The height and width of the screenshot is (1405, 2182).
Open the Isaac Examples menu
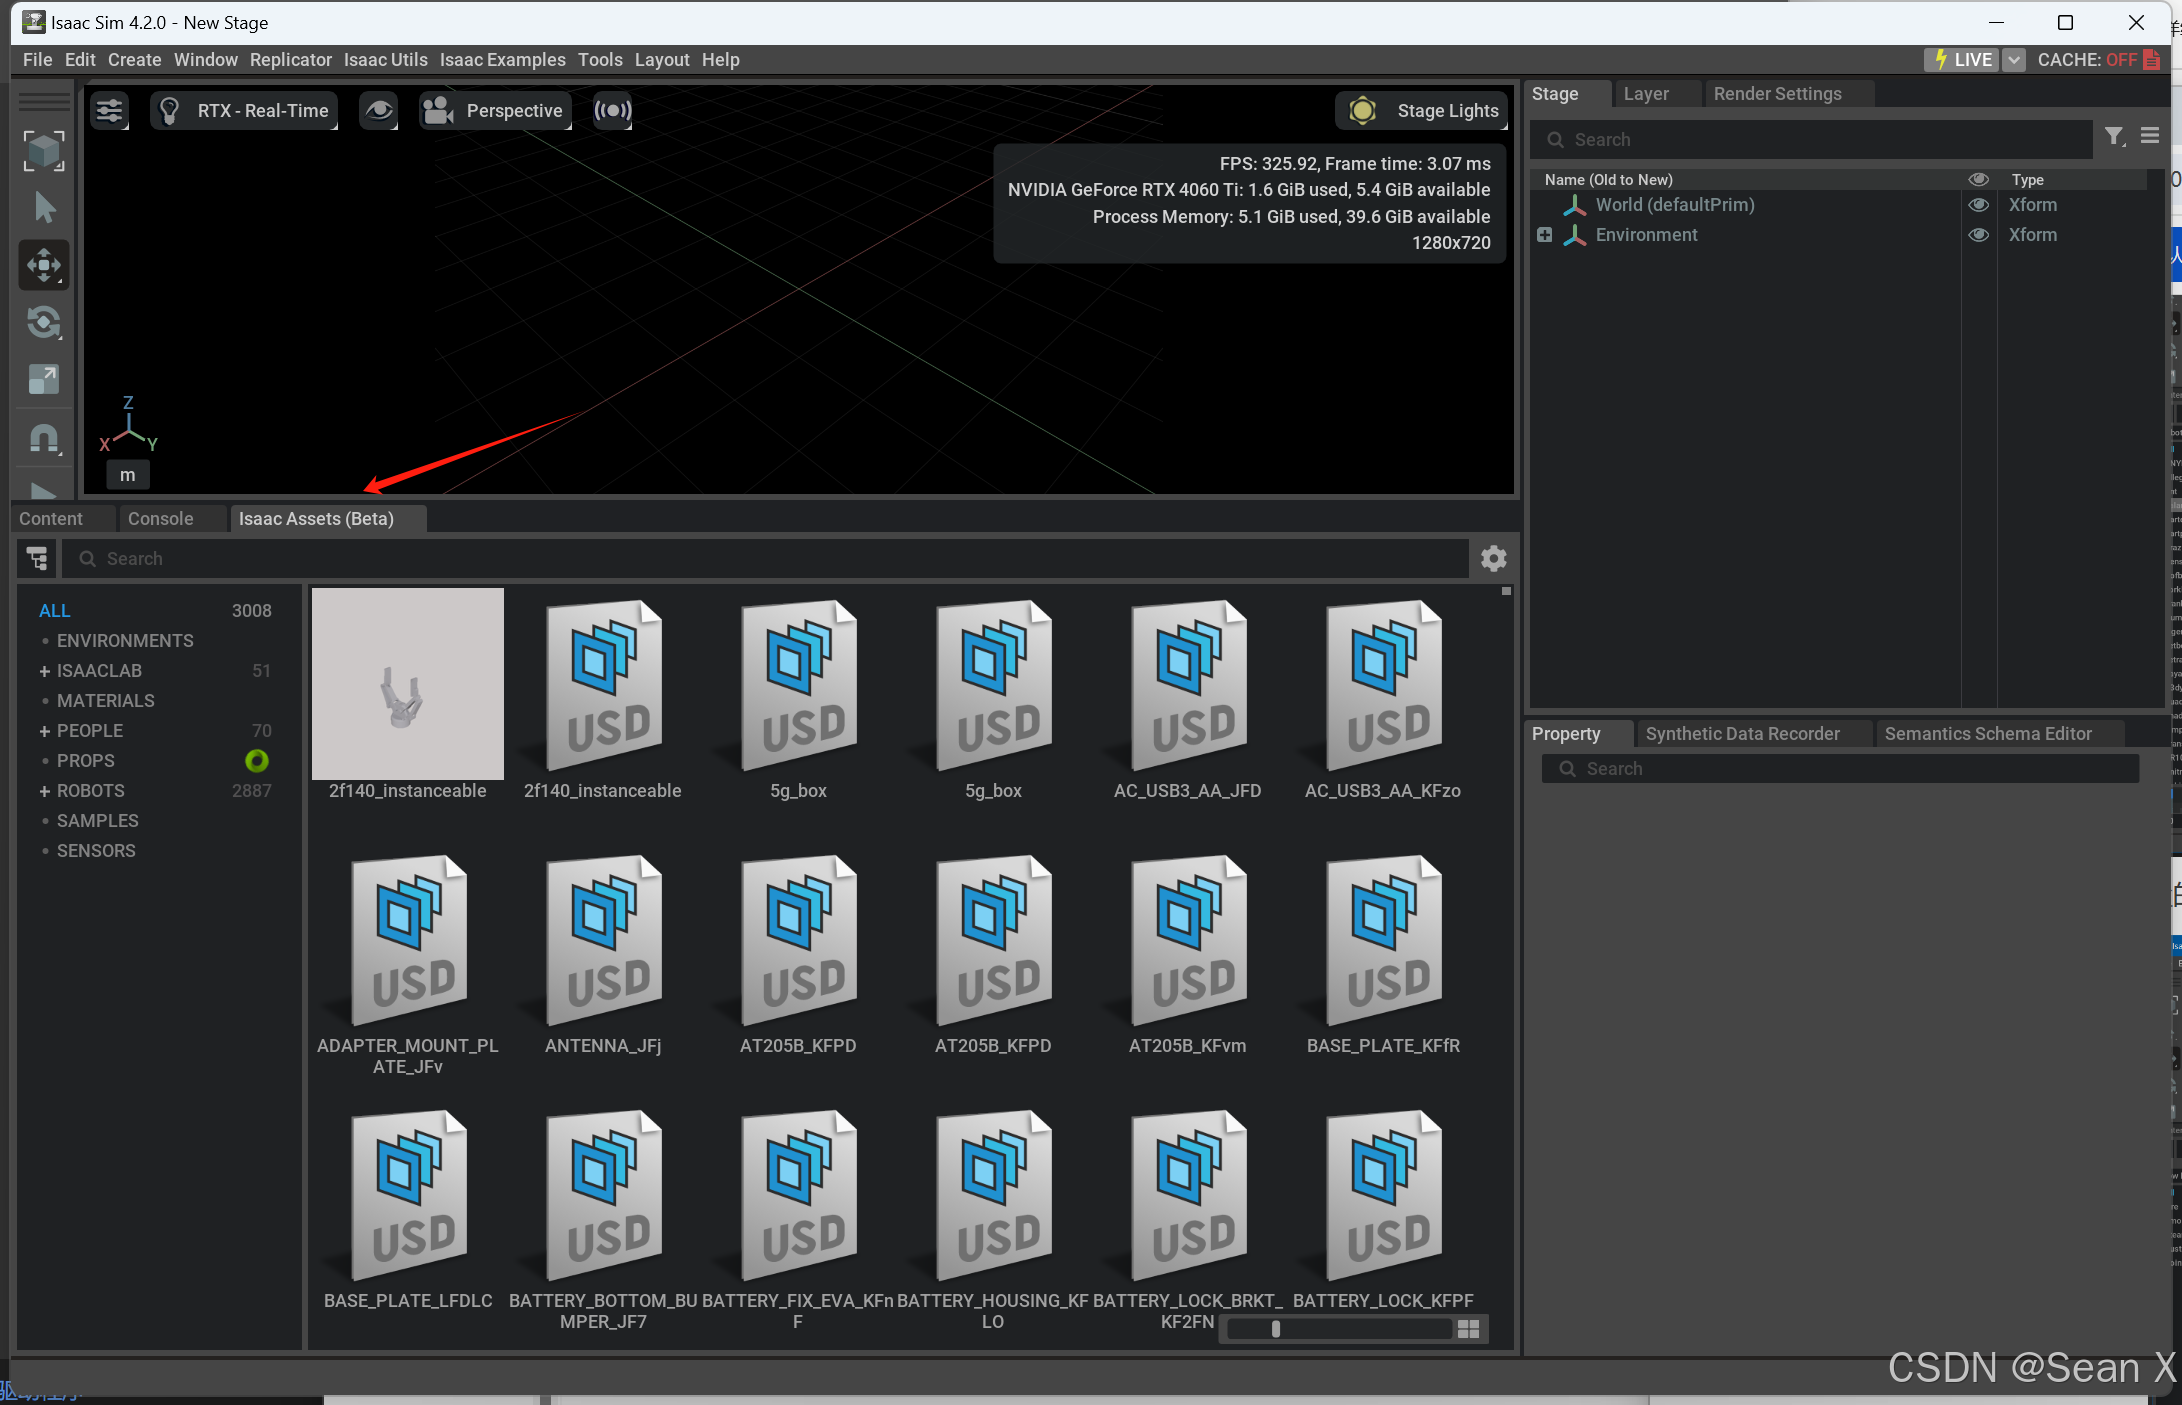(x=502, y=60)
